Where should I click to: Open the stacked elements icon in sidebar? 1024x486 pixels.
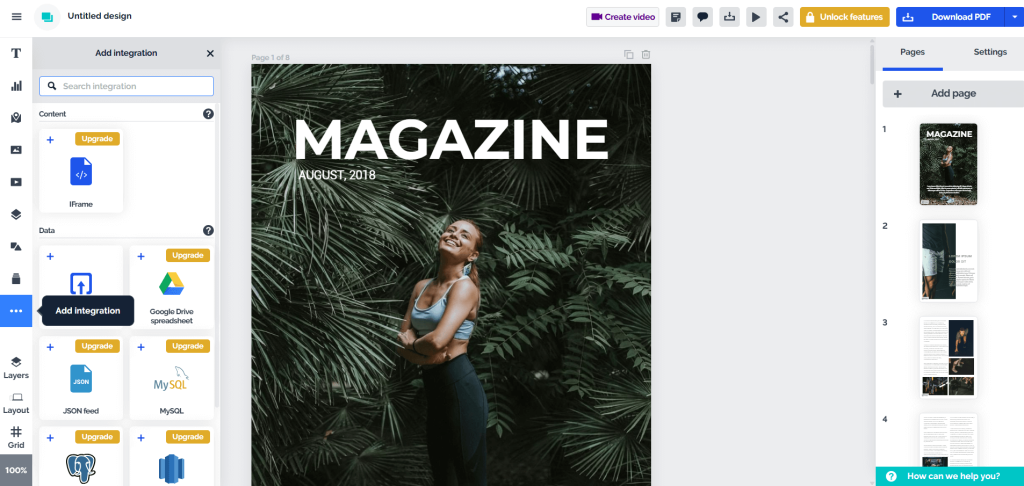click(16, 214)
